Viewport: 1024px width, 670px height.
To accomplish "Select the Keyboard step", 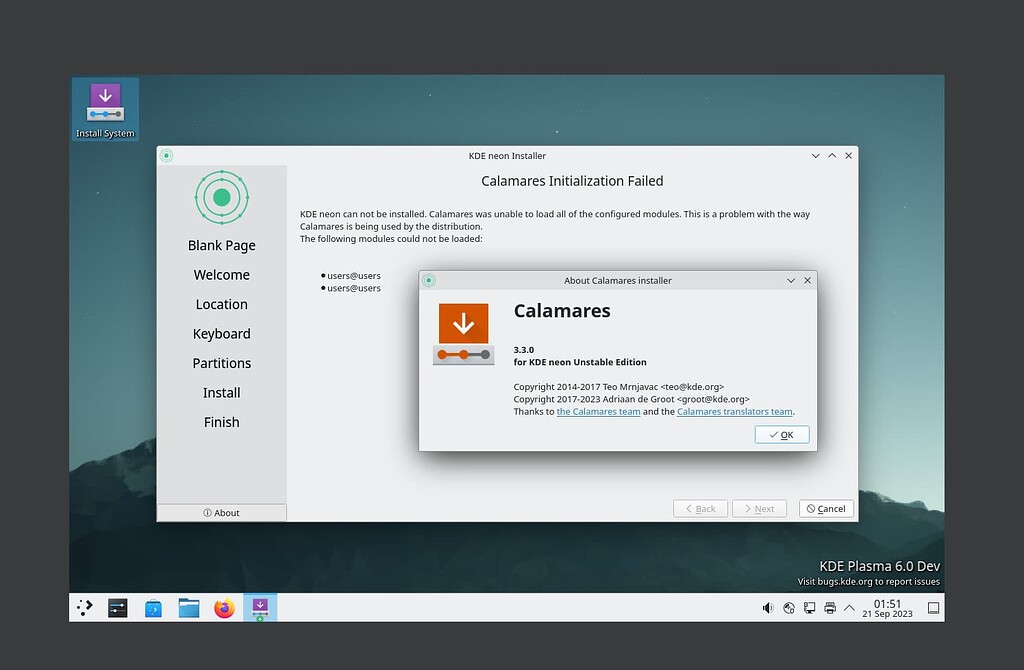I will [x=221, y=334].
